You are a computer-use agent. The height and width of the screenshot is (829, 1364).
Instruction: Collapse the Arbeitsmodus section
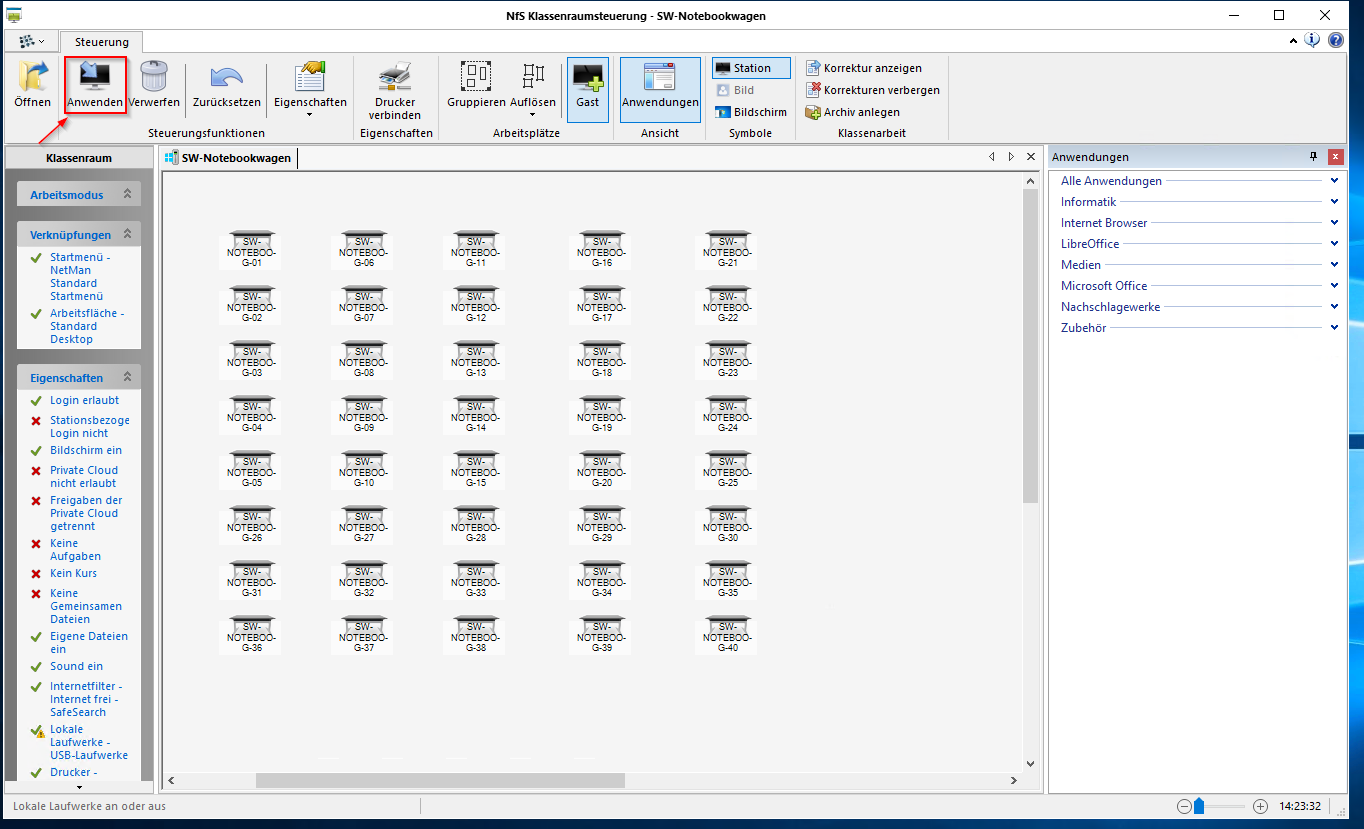[x=127, y=195]
